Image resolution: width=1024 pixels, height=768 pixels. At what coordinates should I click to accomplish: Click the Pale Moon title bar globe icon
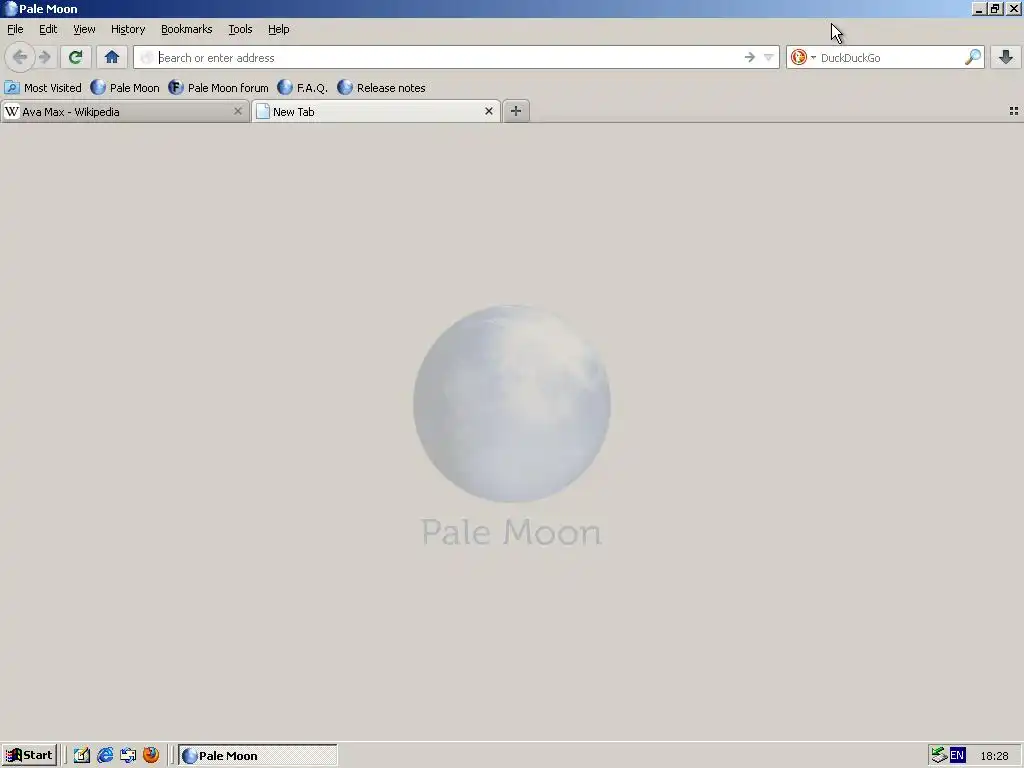click(x=10, y=9)
